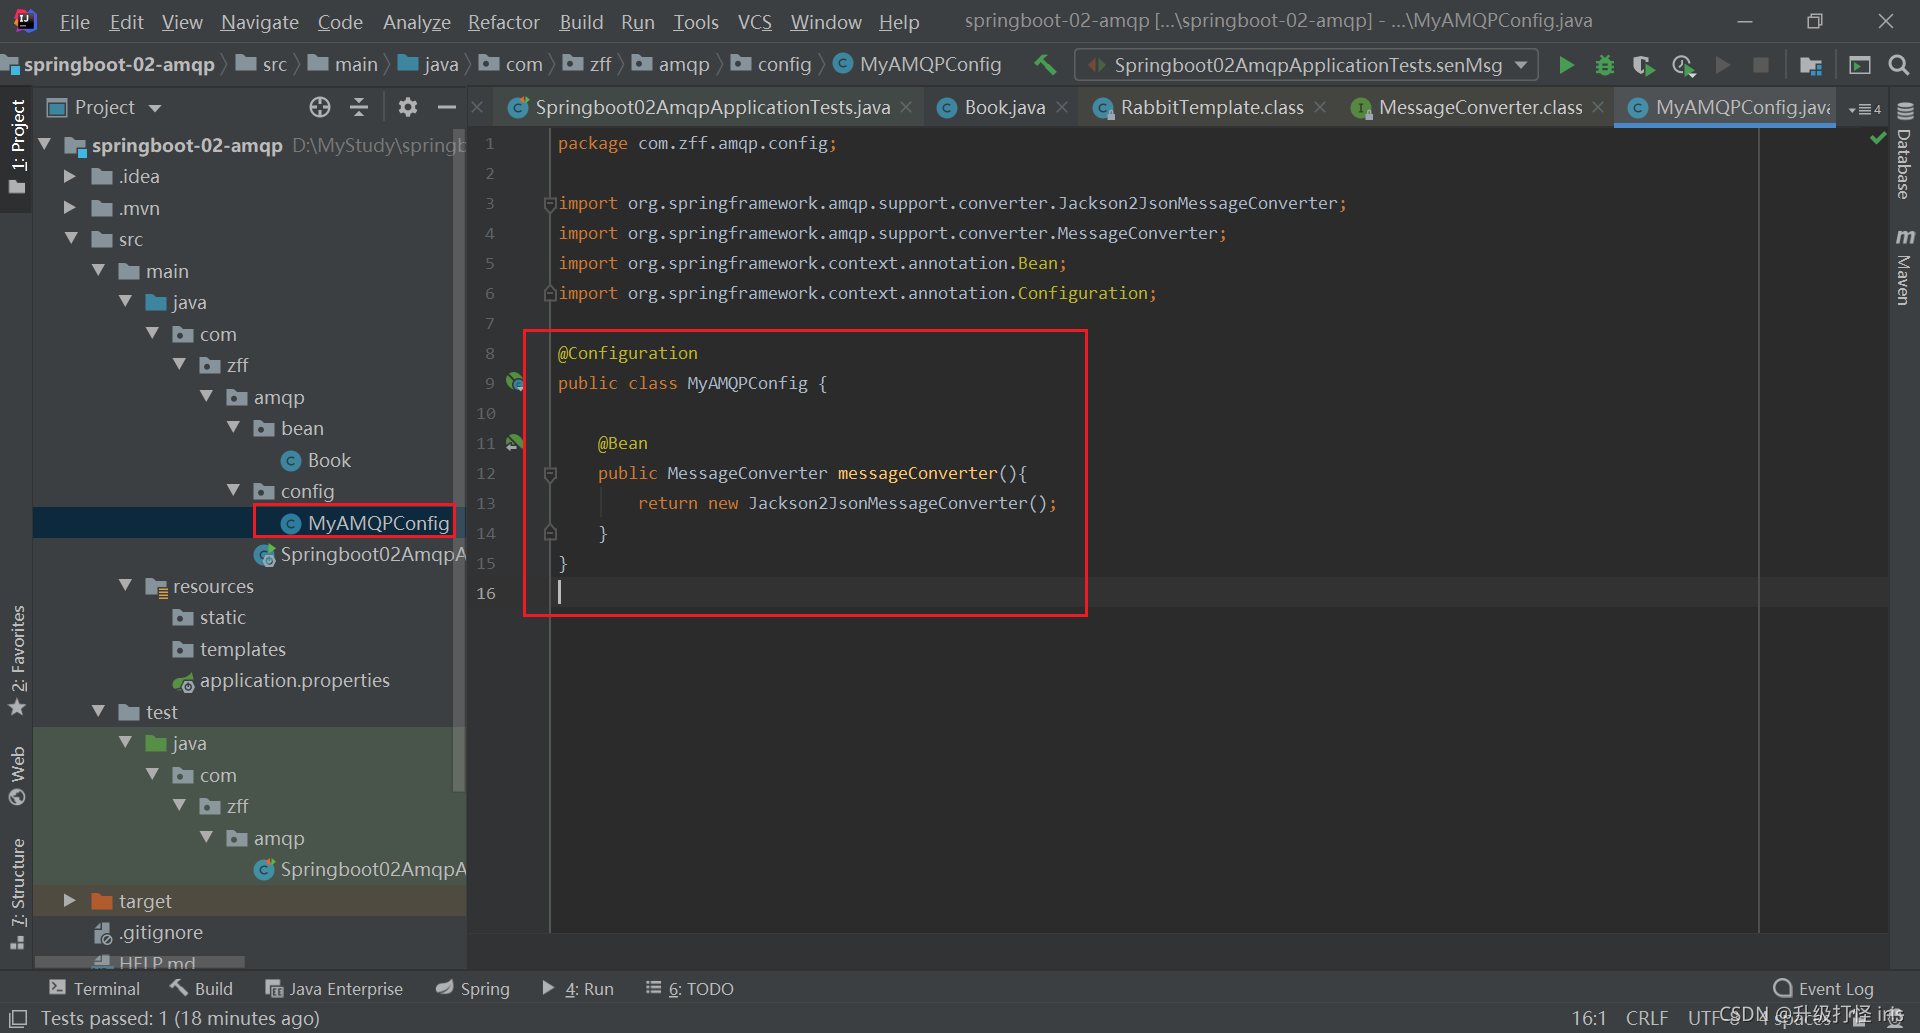The image size is (1920, 1033).
Task: Start debugging with the bug icon
Action: tap(1605, 65)
